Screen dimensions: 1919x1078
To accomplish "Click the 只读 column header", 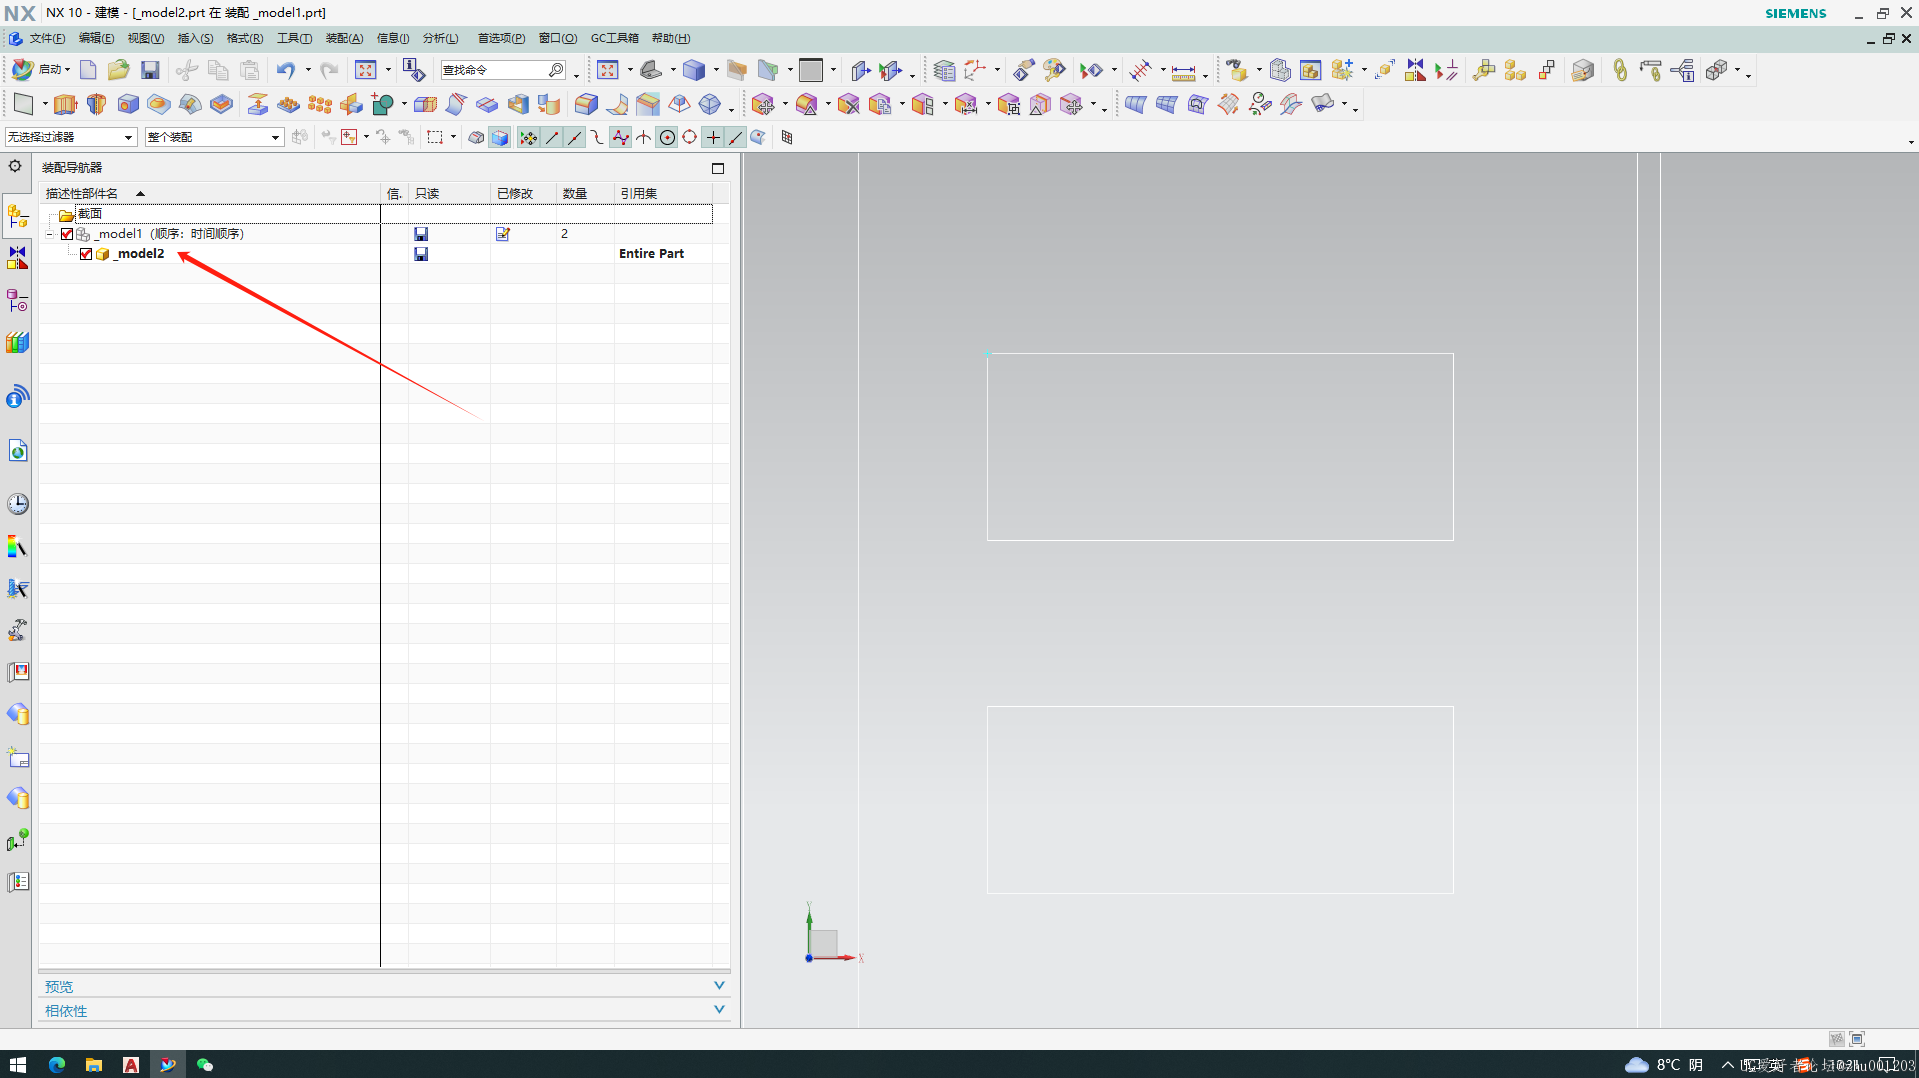I will (x=449, y=193).
